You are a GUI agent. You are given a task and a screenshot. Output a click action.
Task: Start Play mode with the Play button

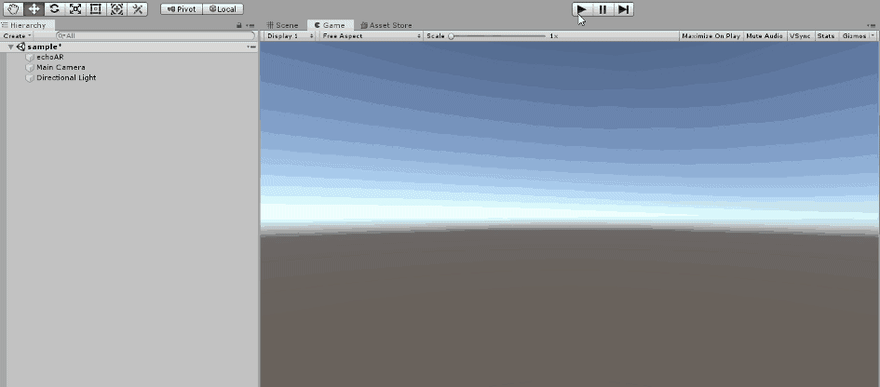click(x=582, y=10)
